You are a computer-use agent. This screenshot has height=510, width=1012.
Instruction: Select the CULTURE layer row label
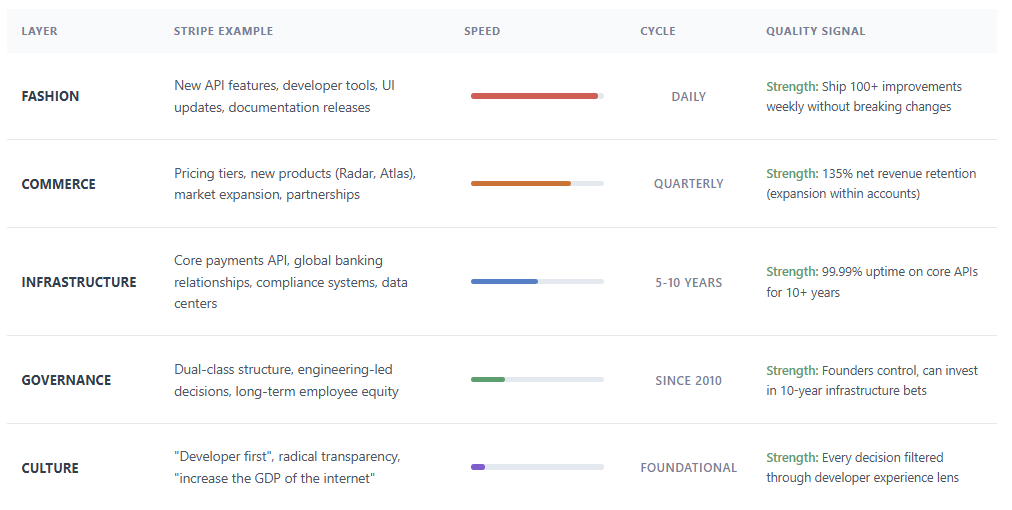pos(50,468)
